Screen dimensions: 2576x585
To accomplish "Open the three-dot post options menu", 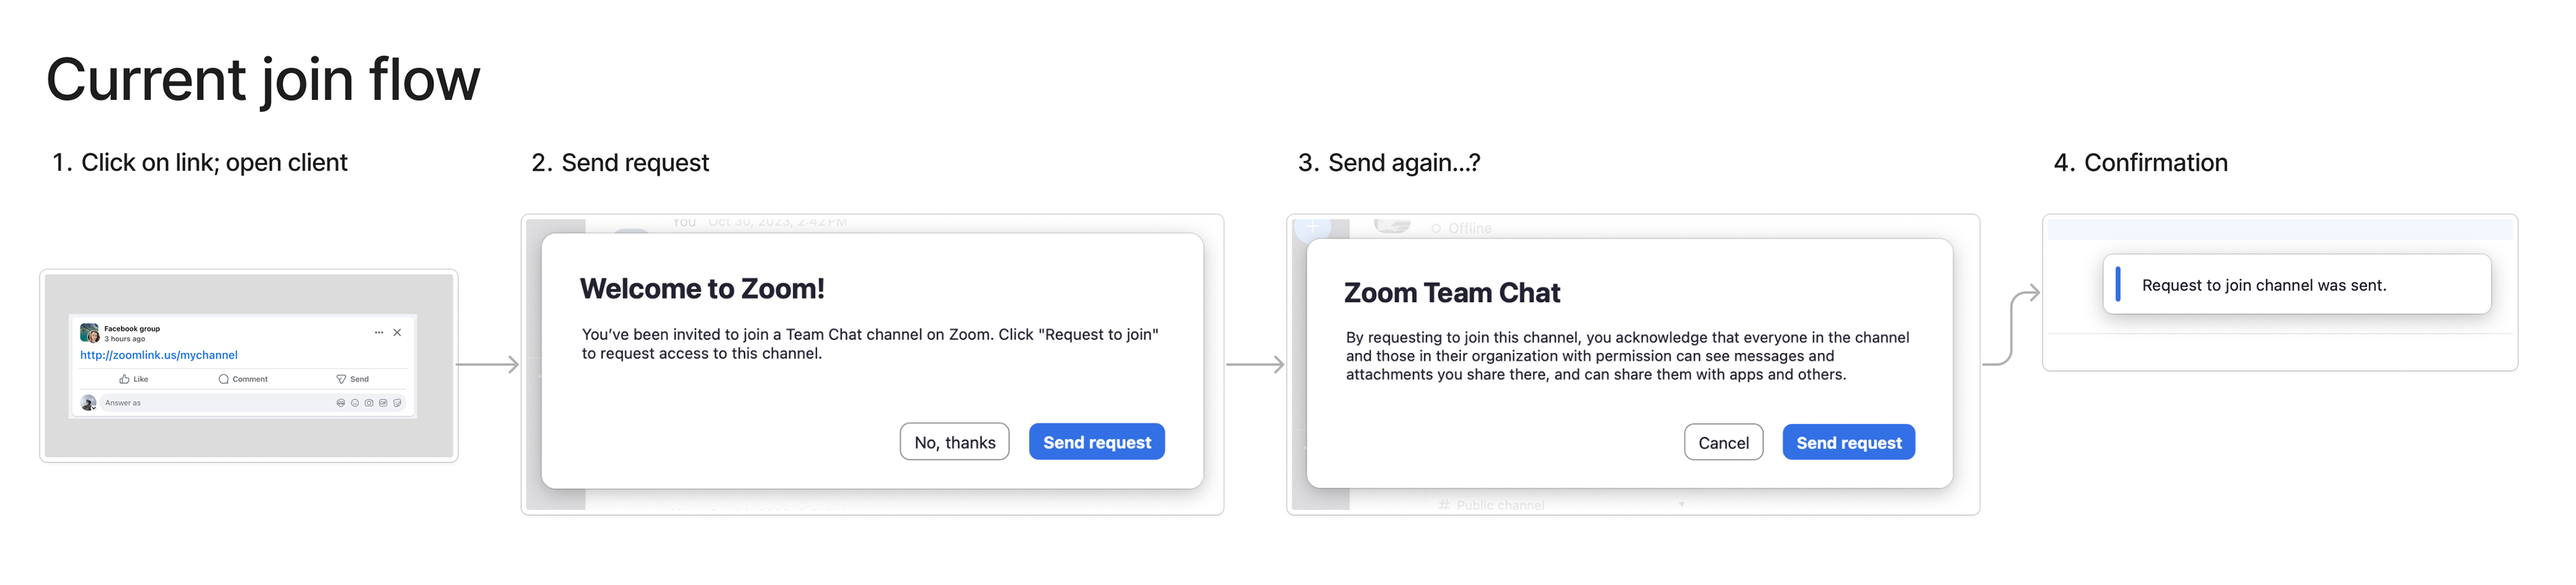I will pos(379,332).
